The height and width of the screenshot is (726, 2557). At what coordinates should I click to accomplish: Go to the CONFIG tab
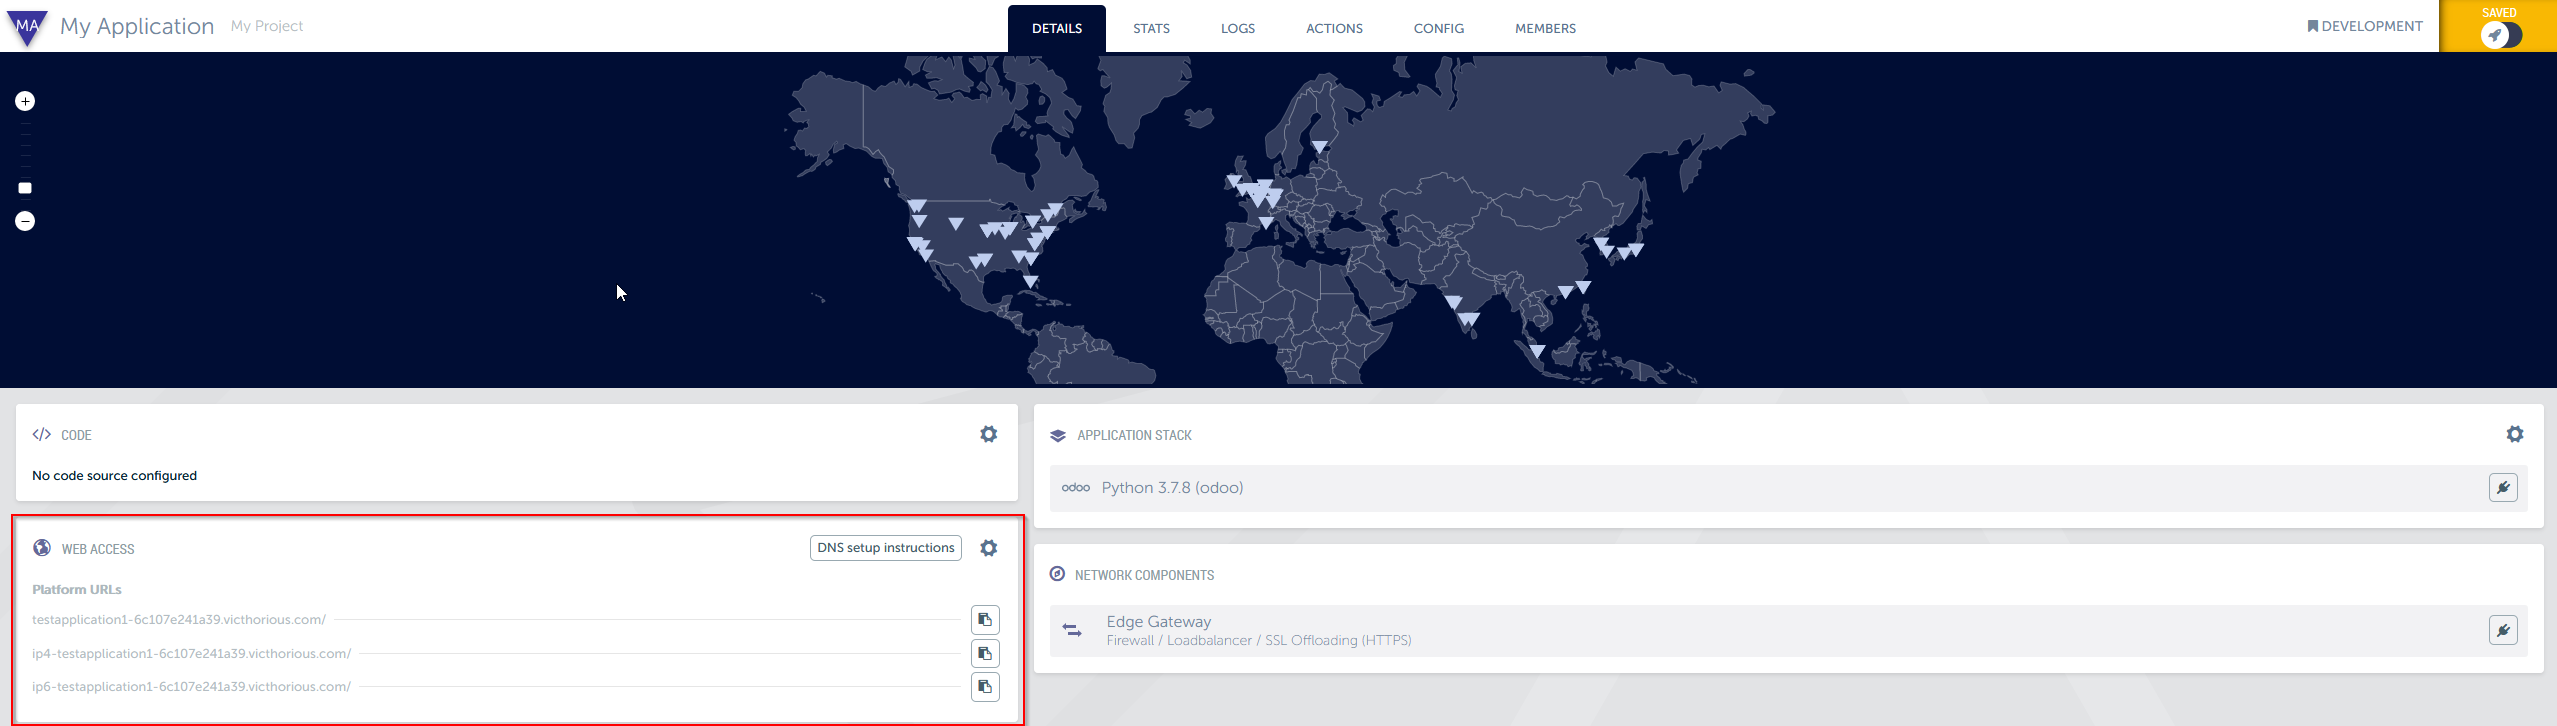point(1438,29)
